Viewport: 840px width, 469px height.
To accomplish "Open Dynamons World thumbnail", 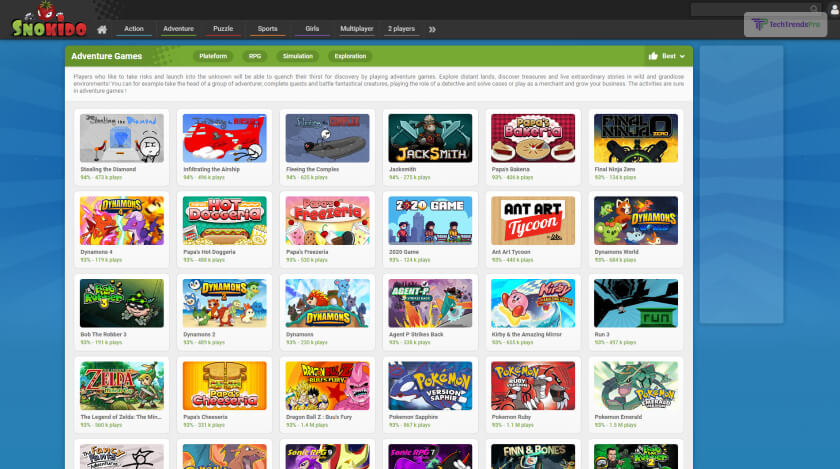I will click(x=636, y=220).
